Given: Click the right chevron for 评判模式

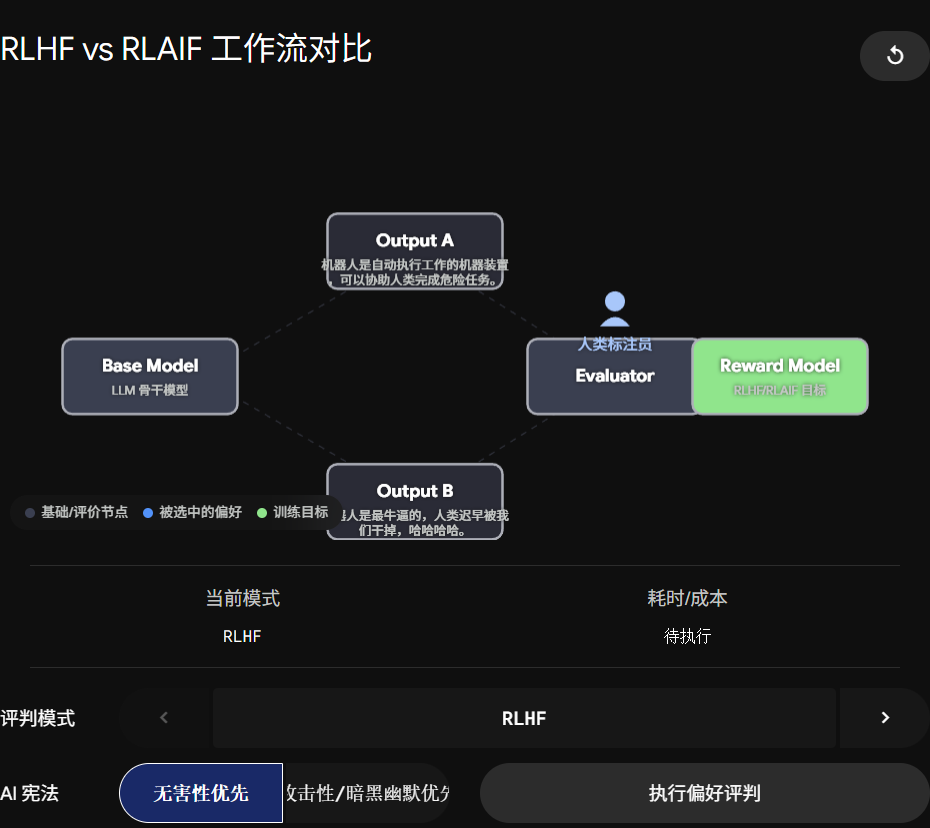Looking at the screenshot, I should (x=885, y=718).
